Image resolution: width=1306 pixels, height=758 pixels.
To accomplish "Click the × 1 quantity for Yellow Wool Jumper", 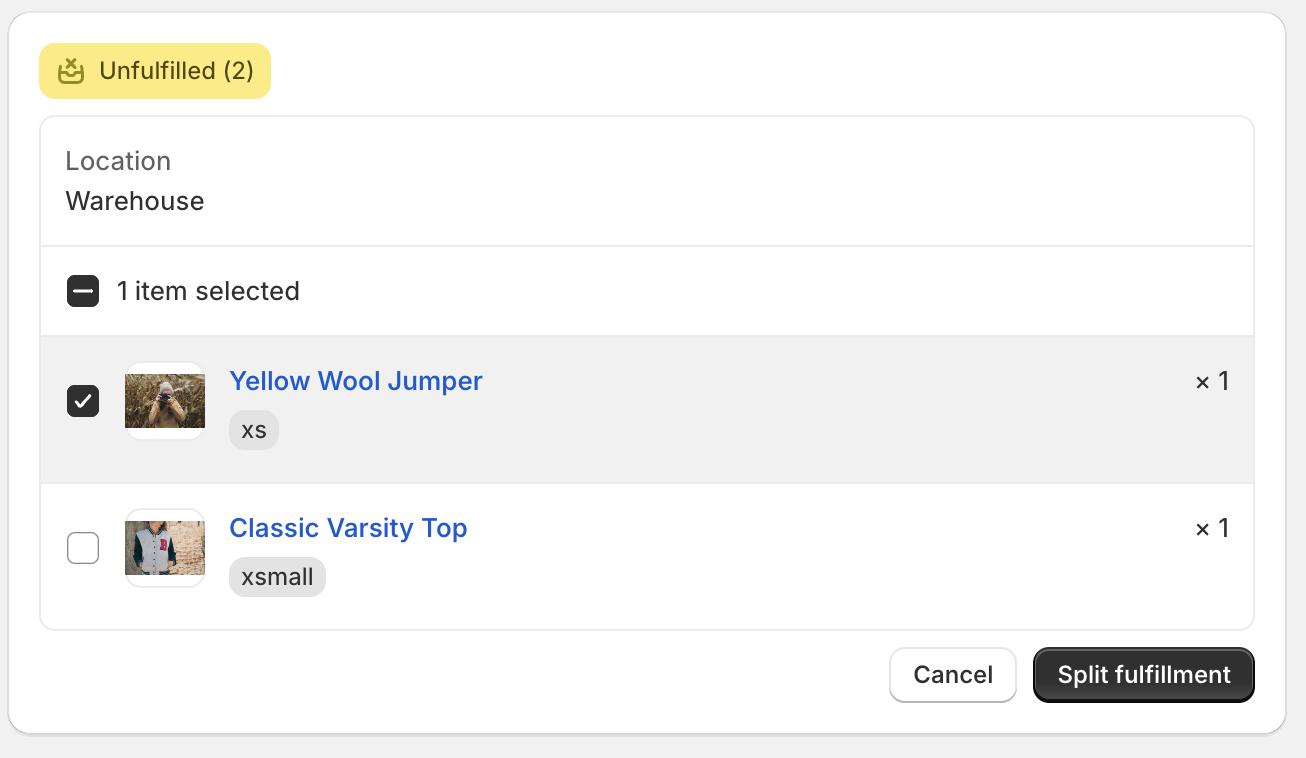I will coord(1212,382).
